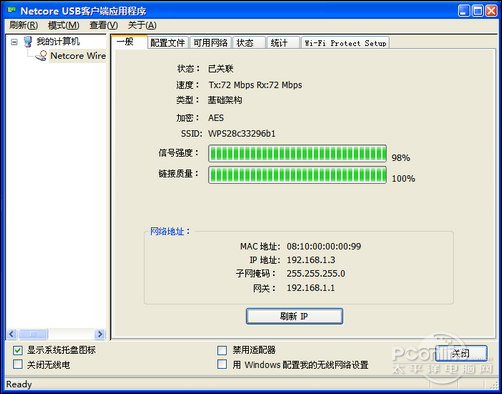502x394 pixels.
Task: Enable the turn off radio checkbox
Action: point(18,364)
